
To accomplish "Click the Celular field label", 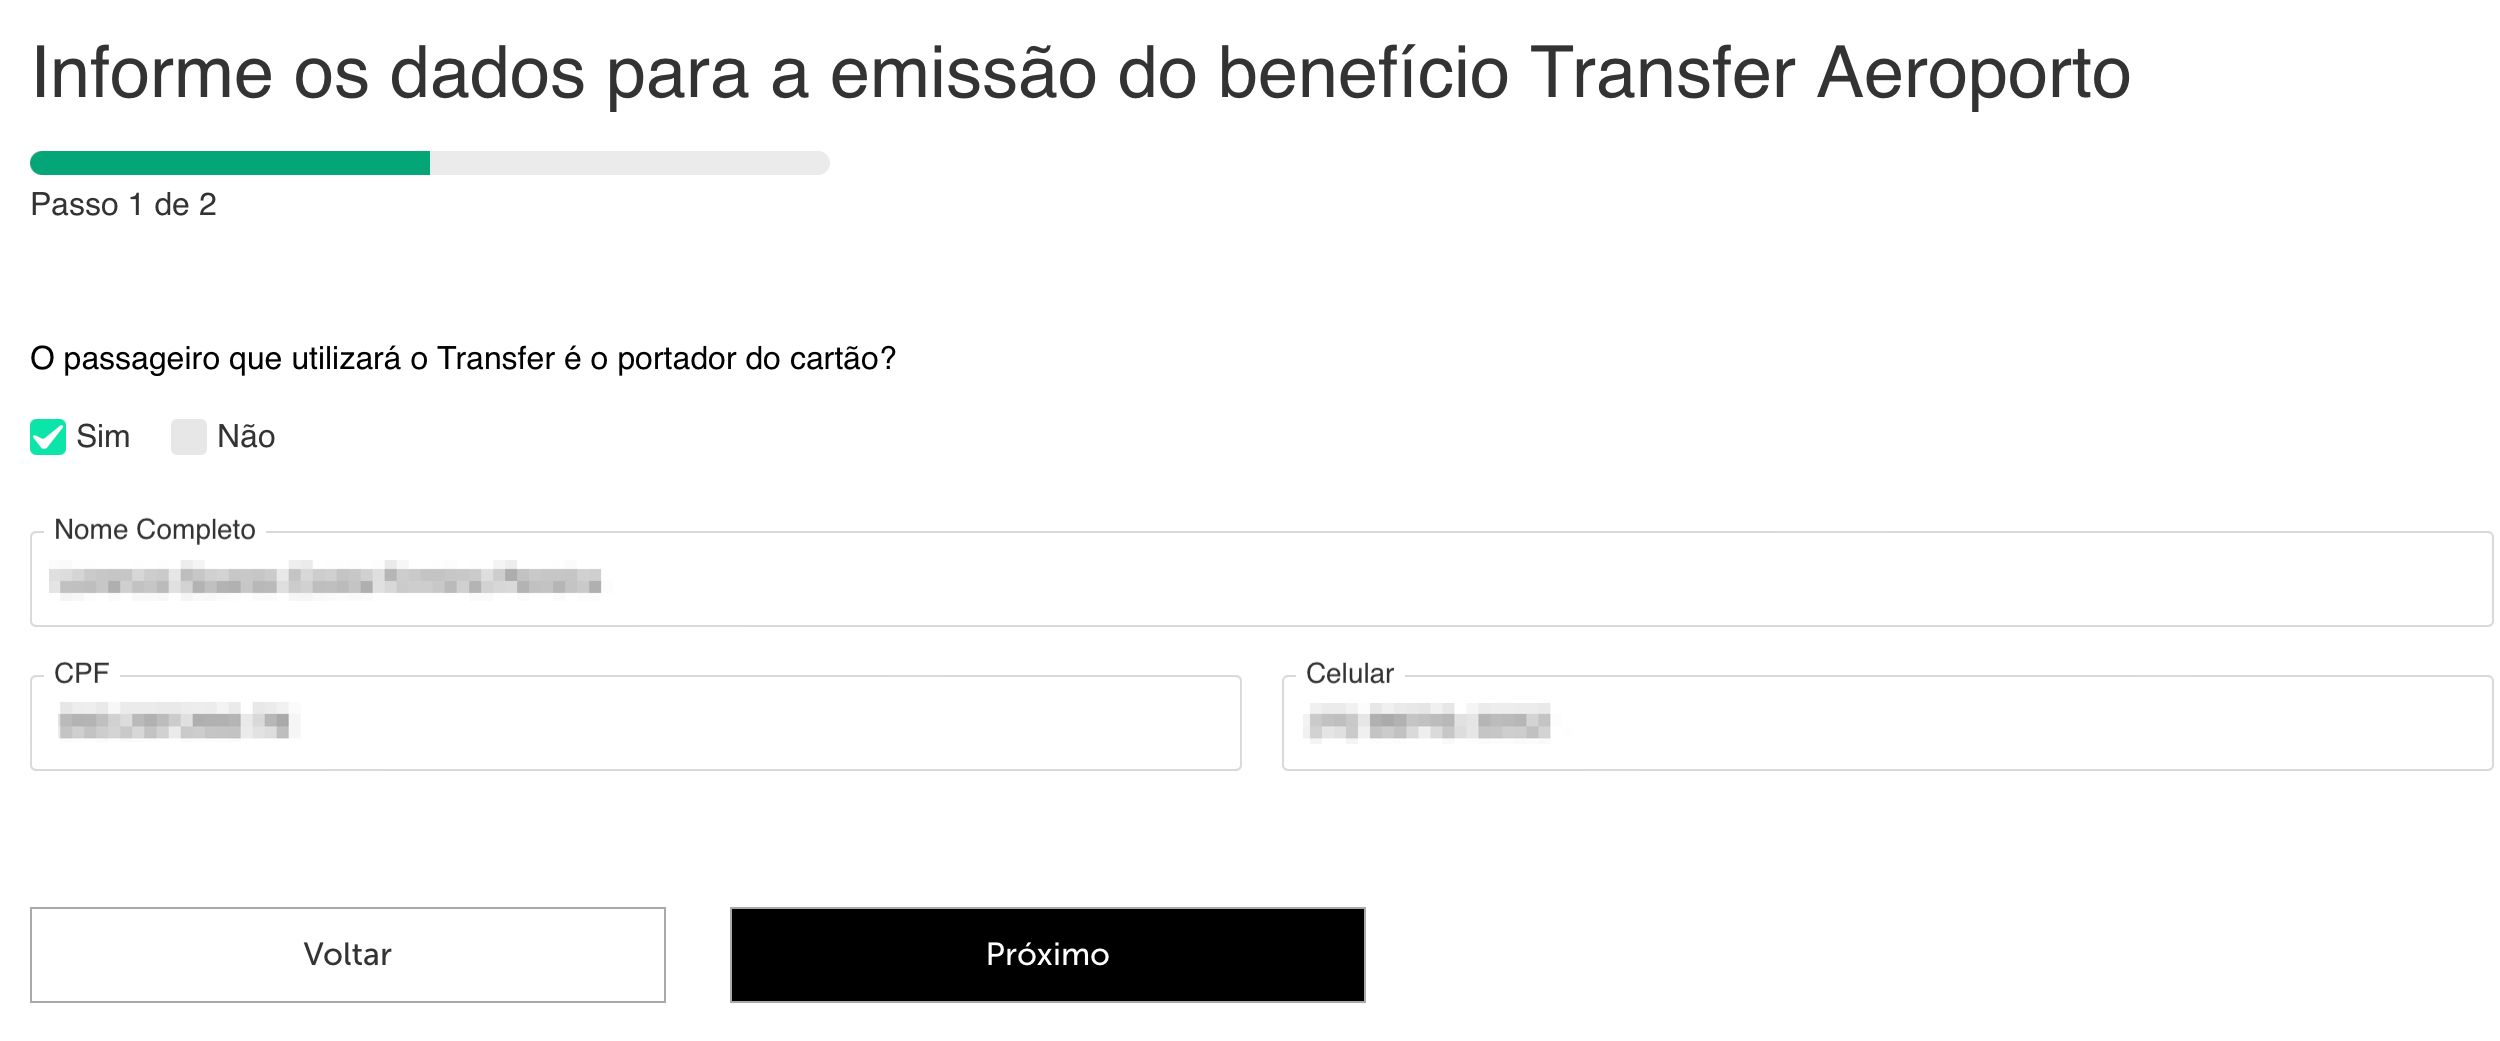I will (1350, 674).
